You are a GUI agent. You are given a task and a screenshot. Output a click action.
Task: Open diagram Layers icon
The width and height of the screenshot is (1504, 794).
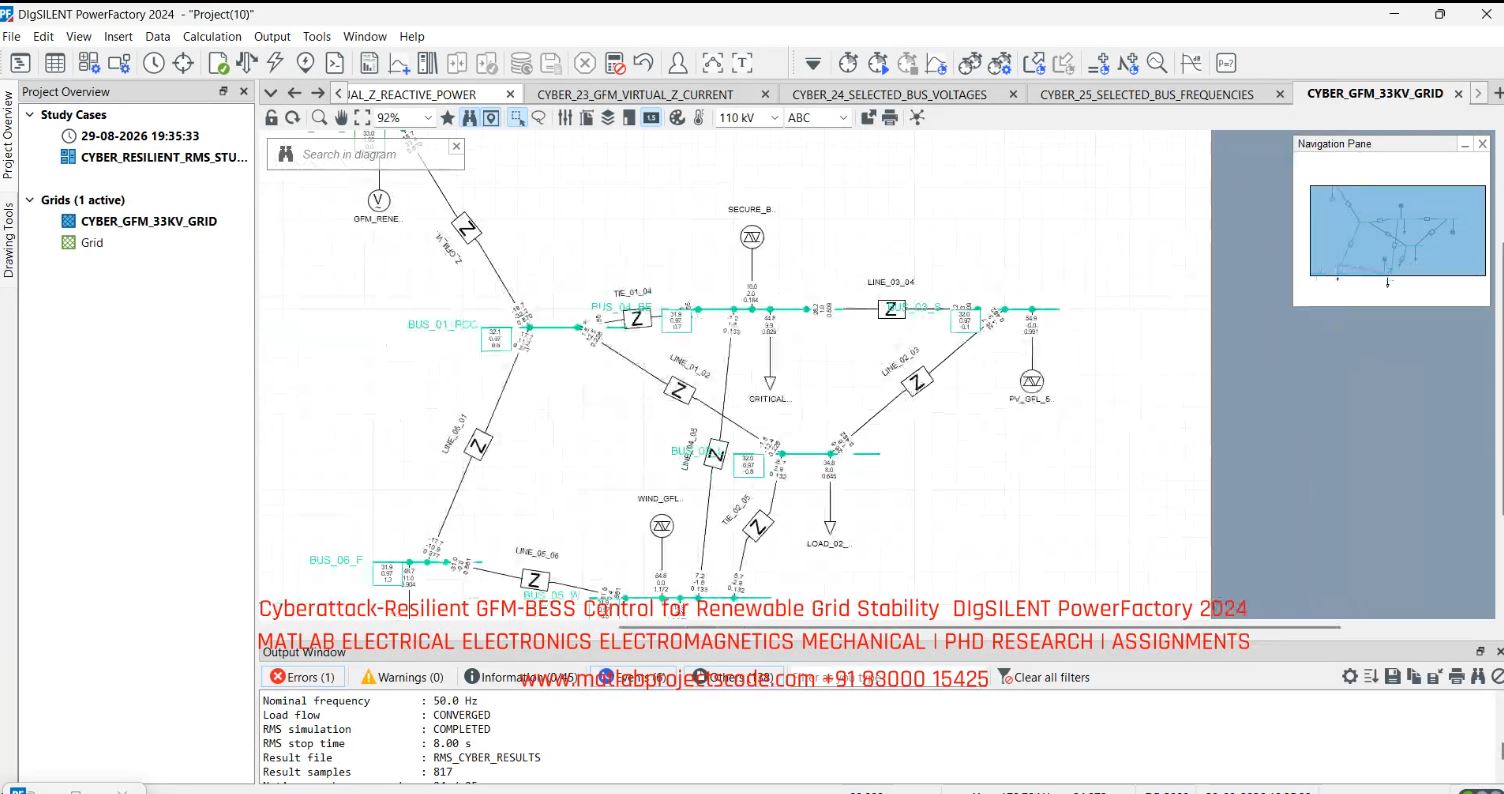[608, 118]
